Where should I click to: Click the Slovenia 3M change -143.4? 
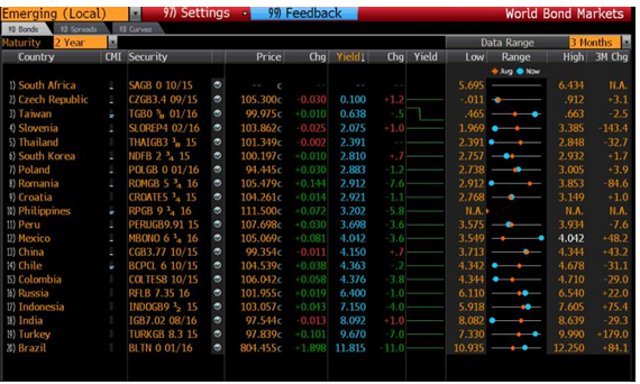pos(613,128)
